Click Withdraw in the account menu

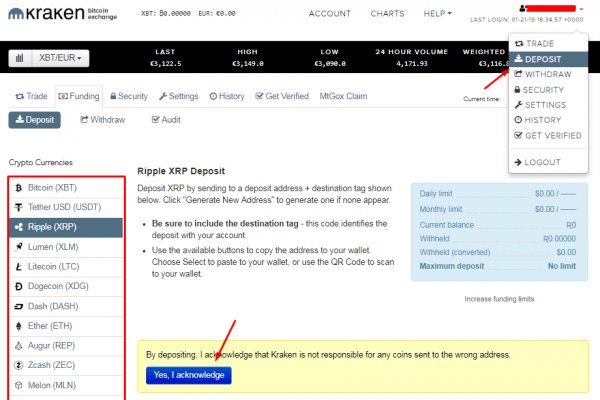pyautogui.click(x=548, y=74)
